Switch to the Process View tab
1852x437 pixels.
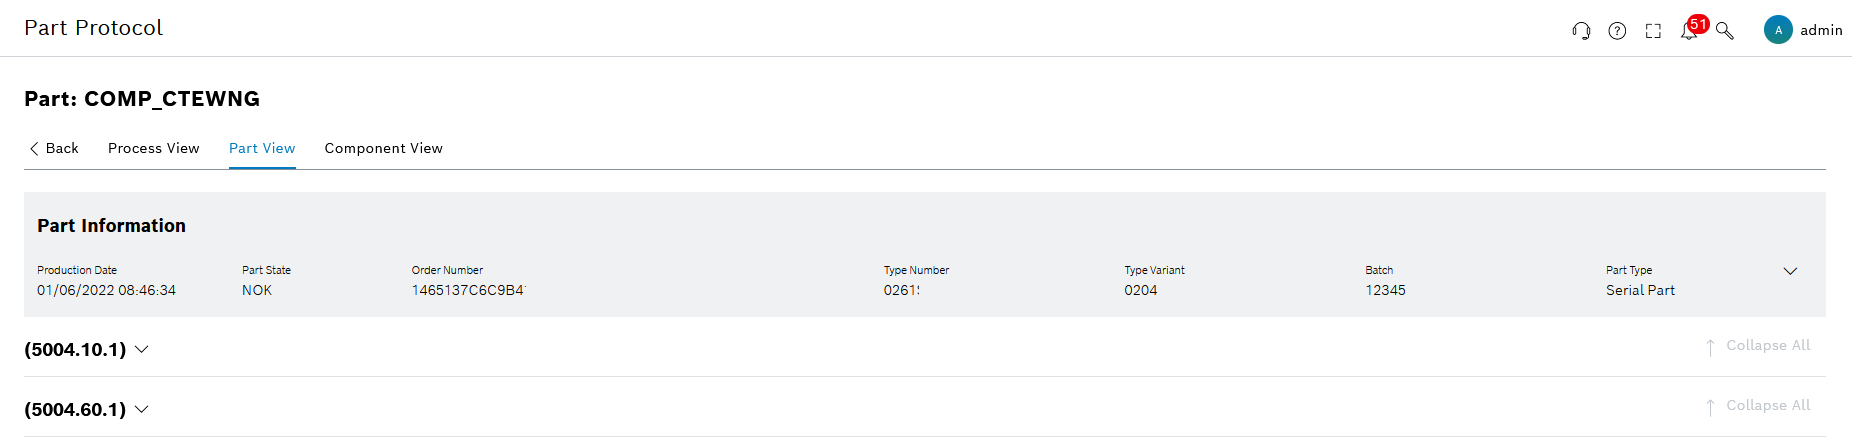coord(153,148)
